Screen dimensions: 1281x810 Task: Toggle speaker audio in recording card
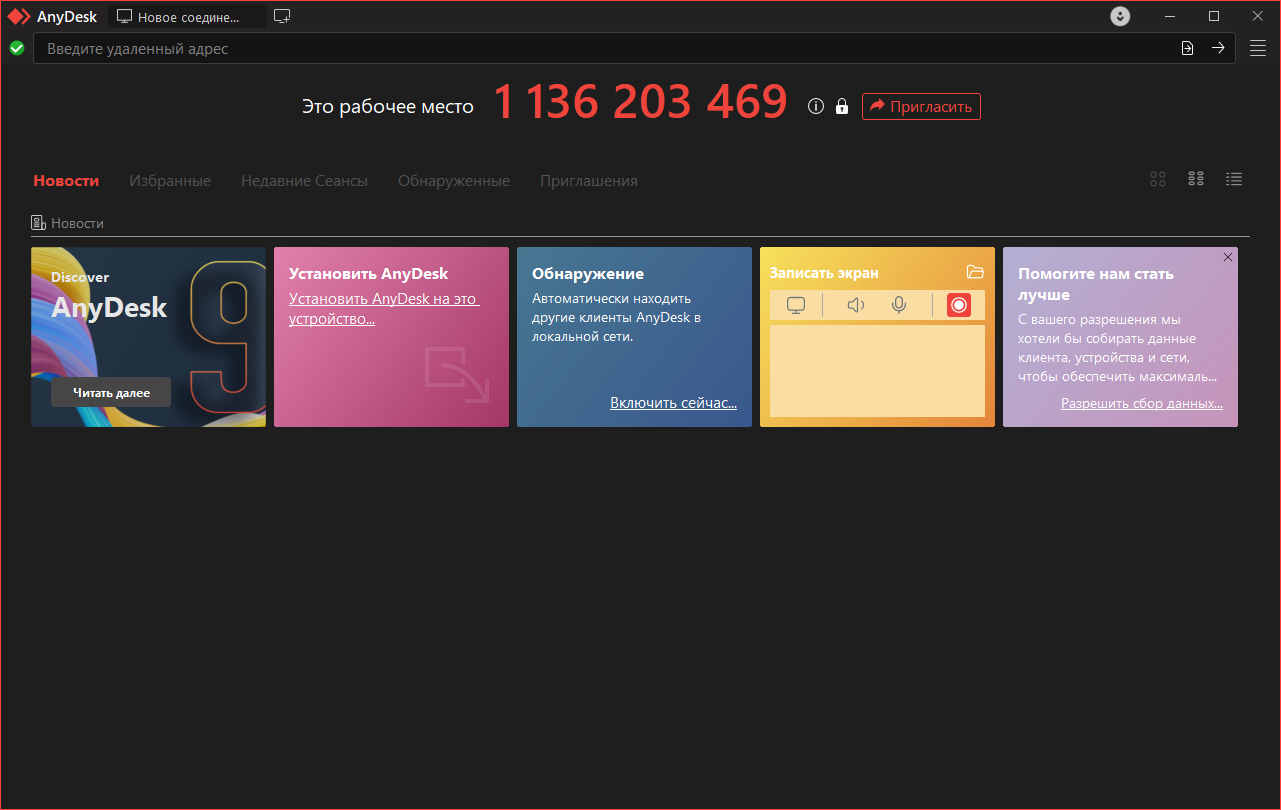tap(855, 305)
